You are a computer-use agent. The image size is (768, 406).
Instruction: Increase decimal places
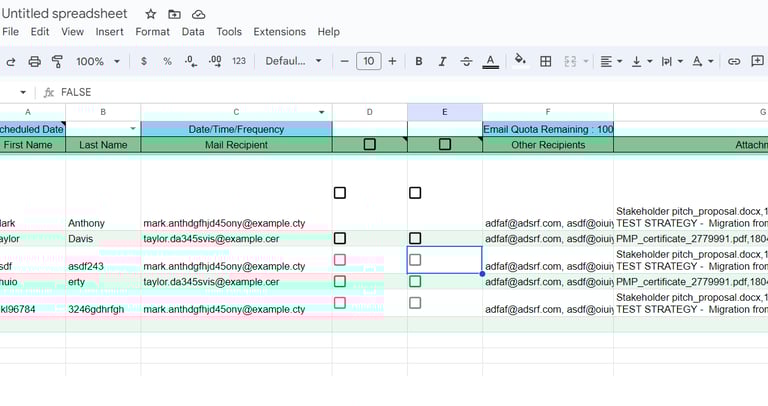(215, 61)
